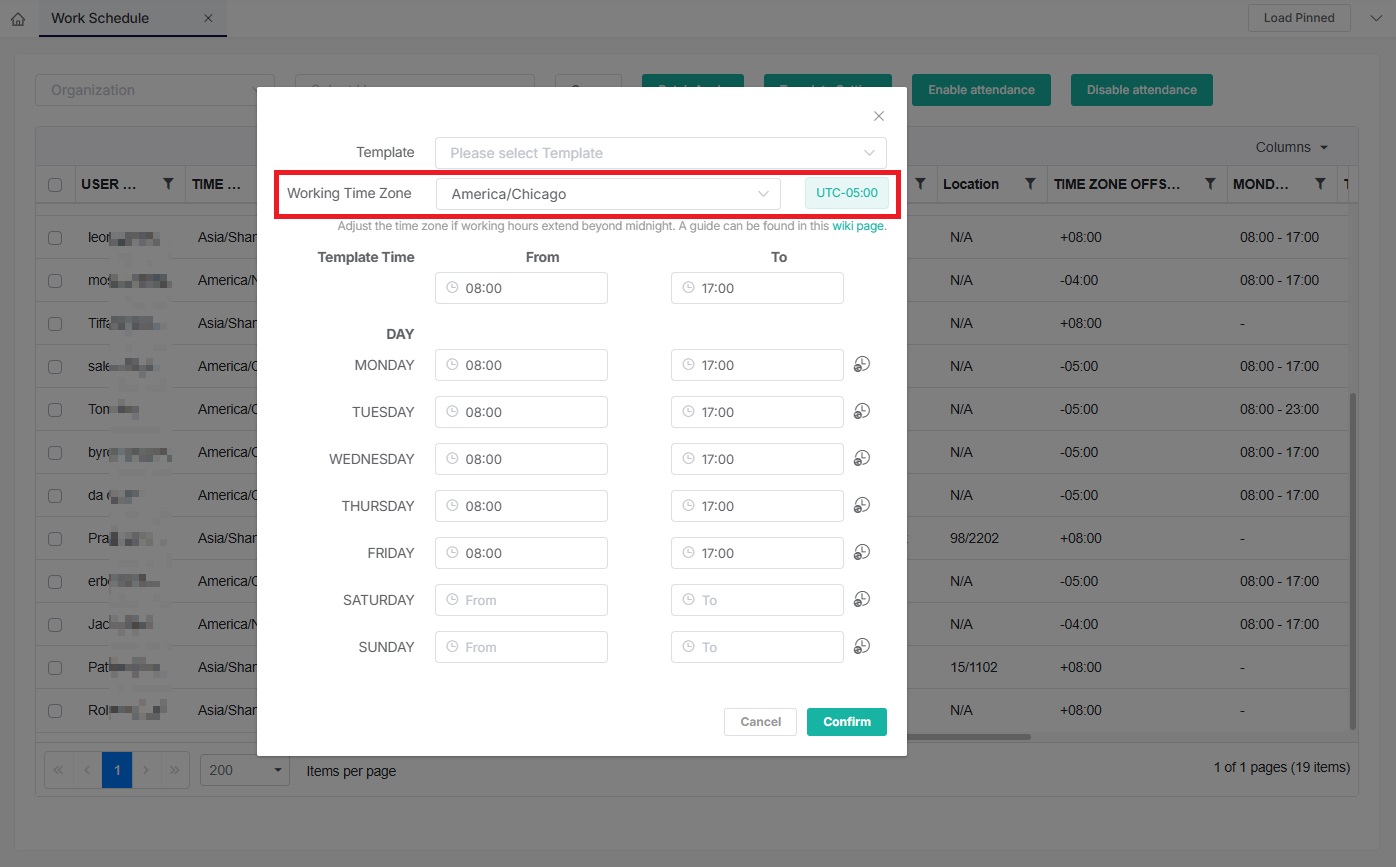
Task: Open the Template dropdown
Action: [660, 153]
